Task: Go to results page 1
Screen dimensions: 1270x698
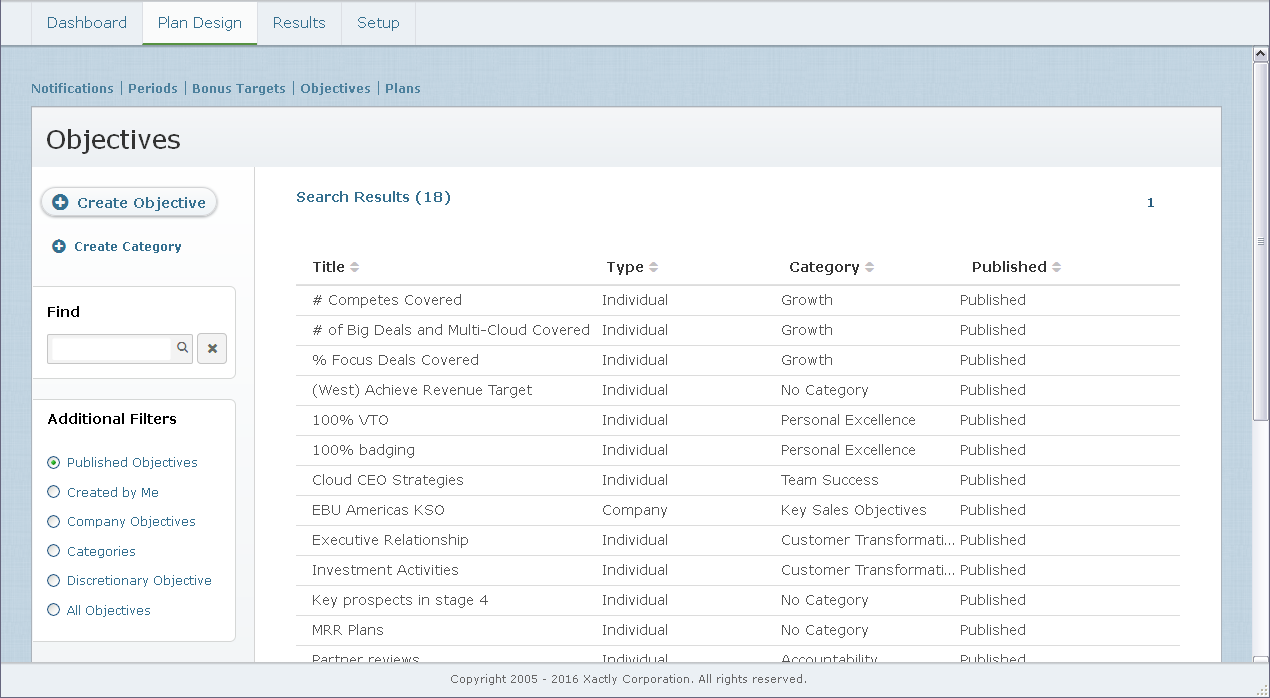Action: (x=1150, y=203)
